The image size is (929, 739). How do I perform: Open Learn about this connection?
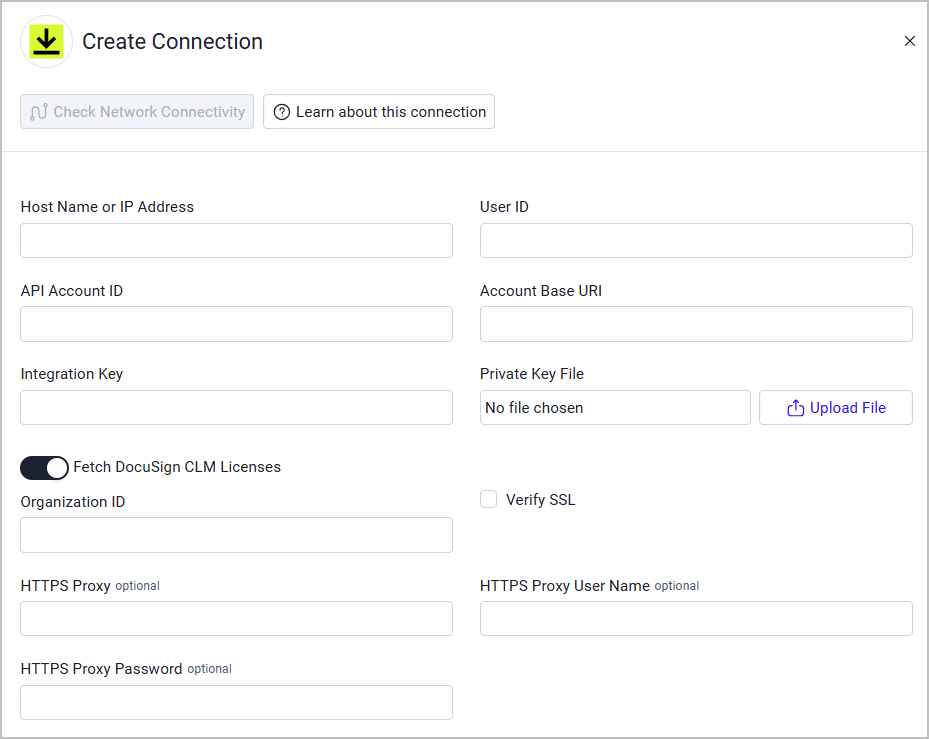tap(379, 111)
